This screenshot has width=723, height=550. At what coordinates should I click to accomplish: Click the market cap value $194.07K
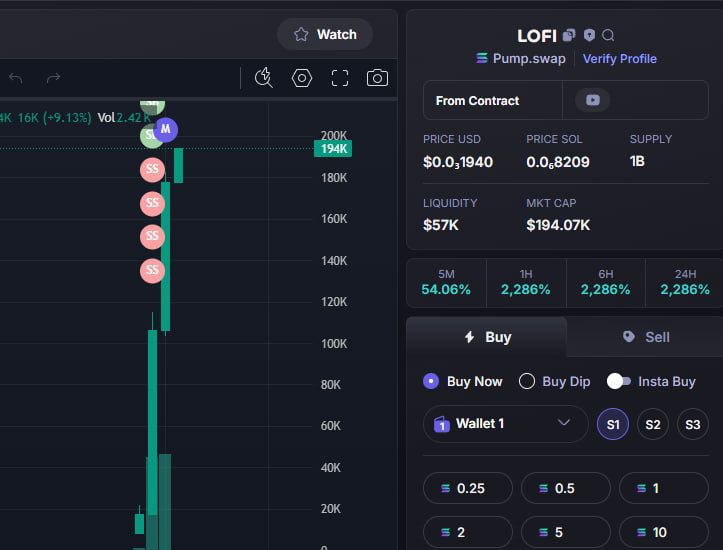558,225
